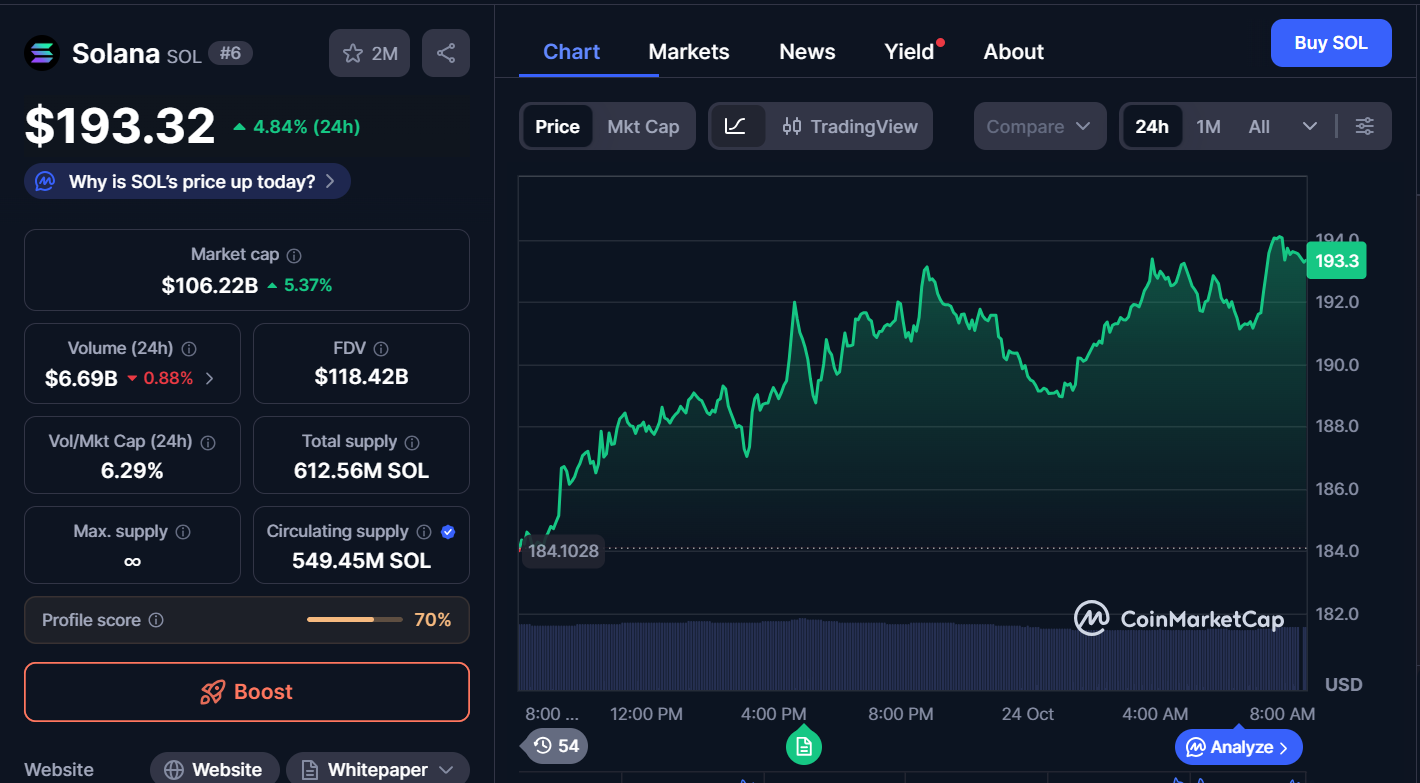Screen dimensions: 1420x783
Task: Click the Profile score progress bar
Action: [354, 620]
